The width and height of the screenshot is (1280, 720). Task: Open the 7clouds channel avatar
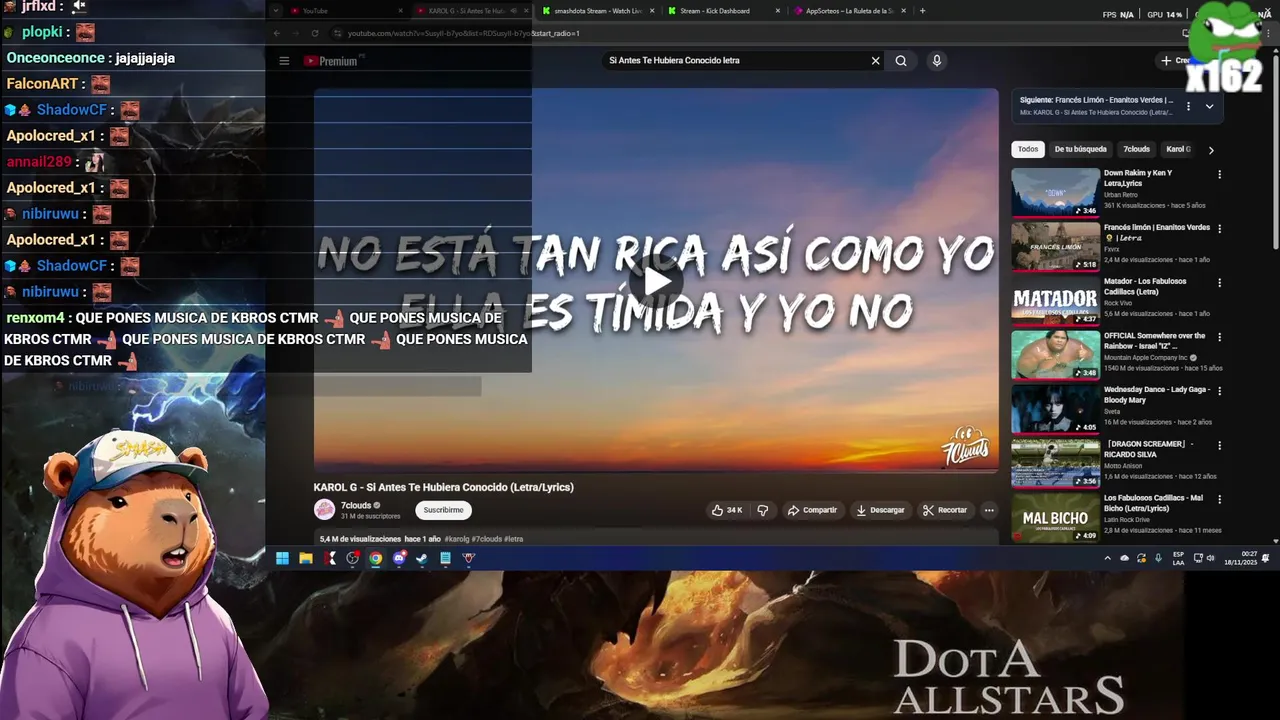(x=324, y=510)
